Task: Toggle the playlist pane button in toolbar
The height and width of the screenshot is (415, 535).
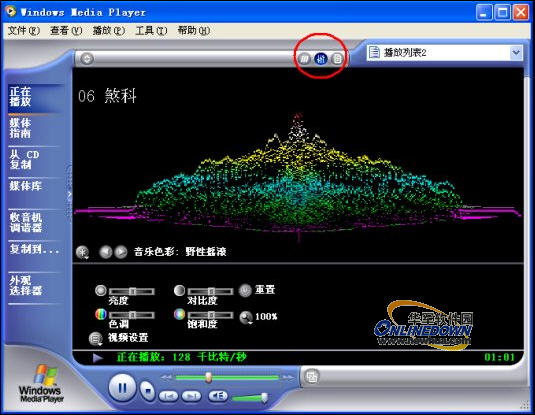Action: 337,59
